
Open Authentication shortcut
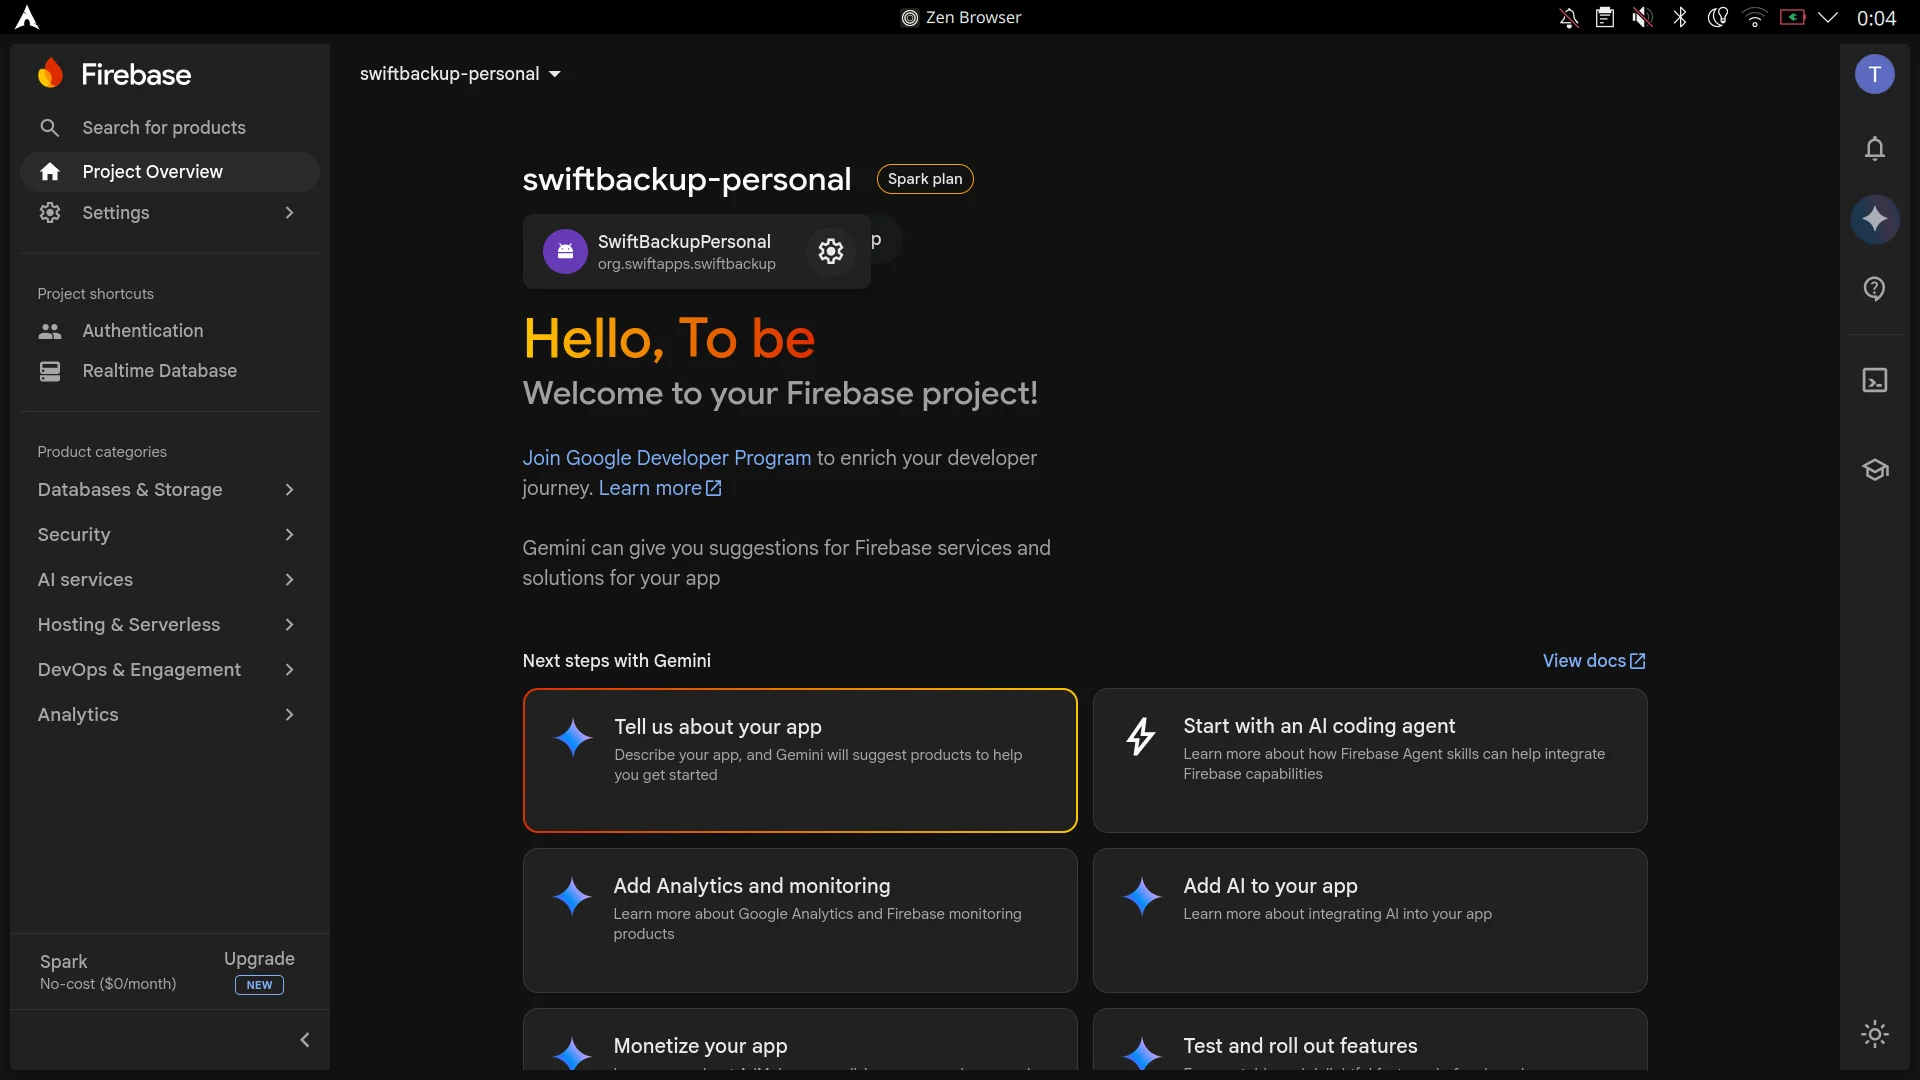[x=170, y=331]
